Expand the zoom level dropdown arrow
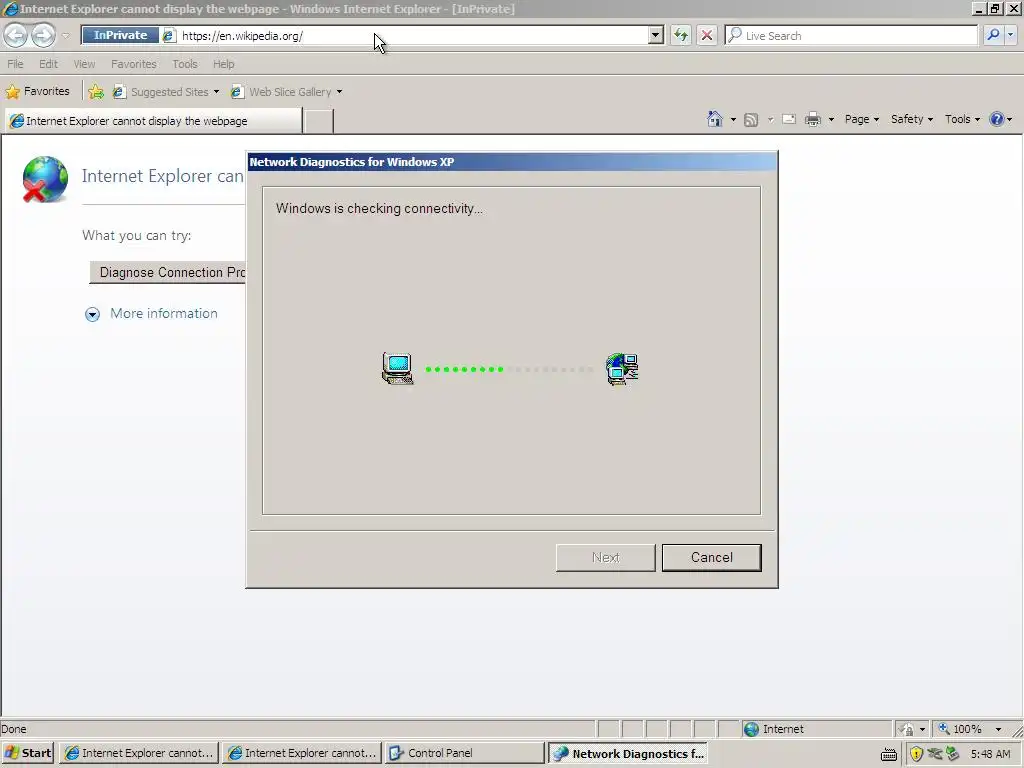 pos(998,729)
